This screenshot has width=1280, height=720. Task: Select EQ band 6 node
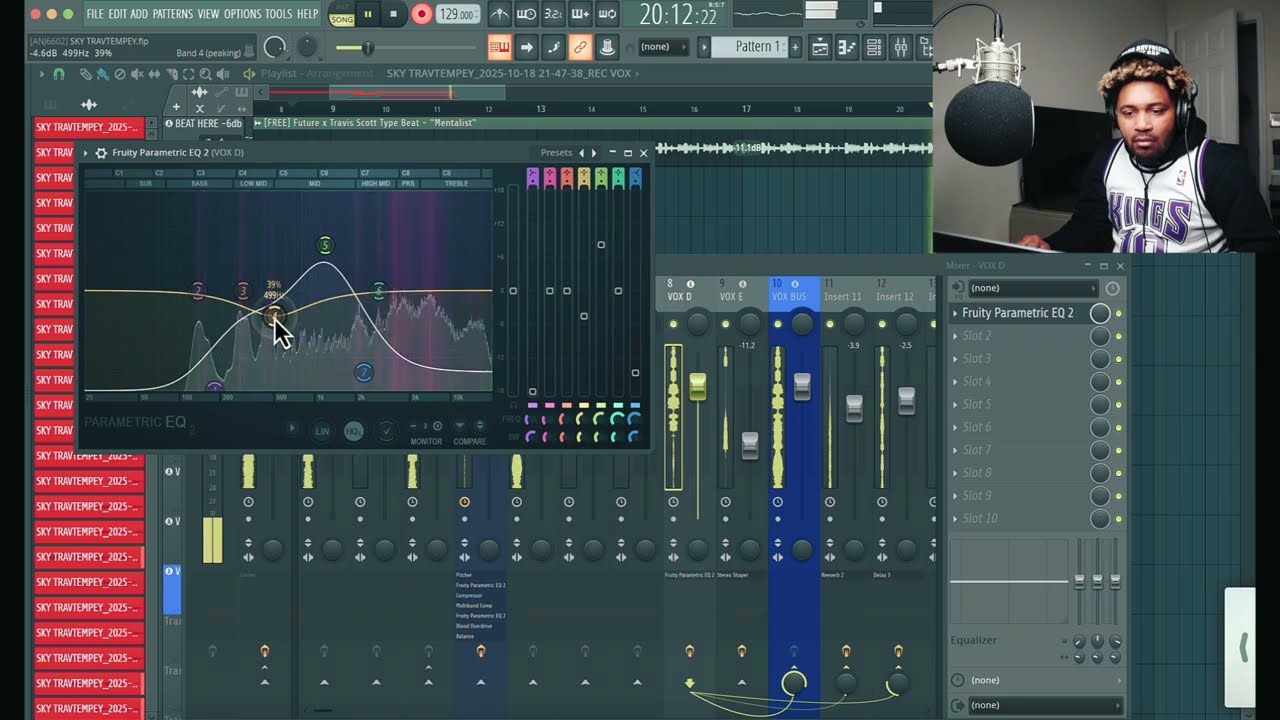[x=378, y=291]
